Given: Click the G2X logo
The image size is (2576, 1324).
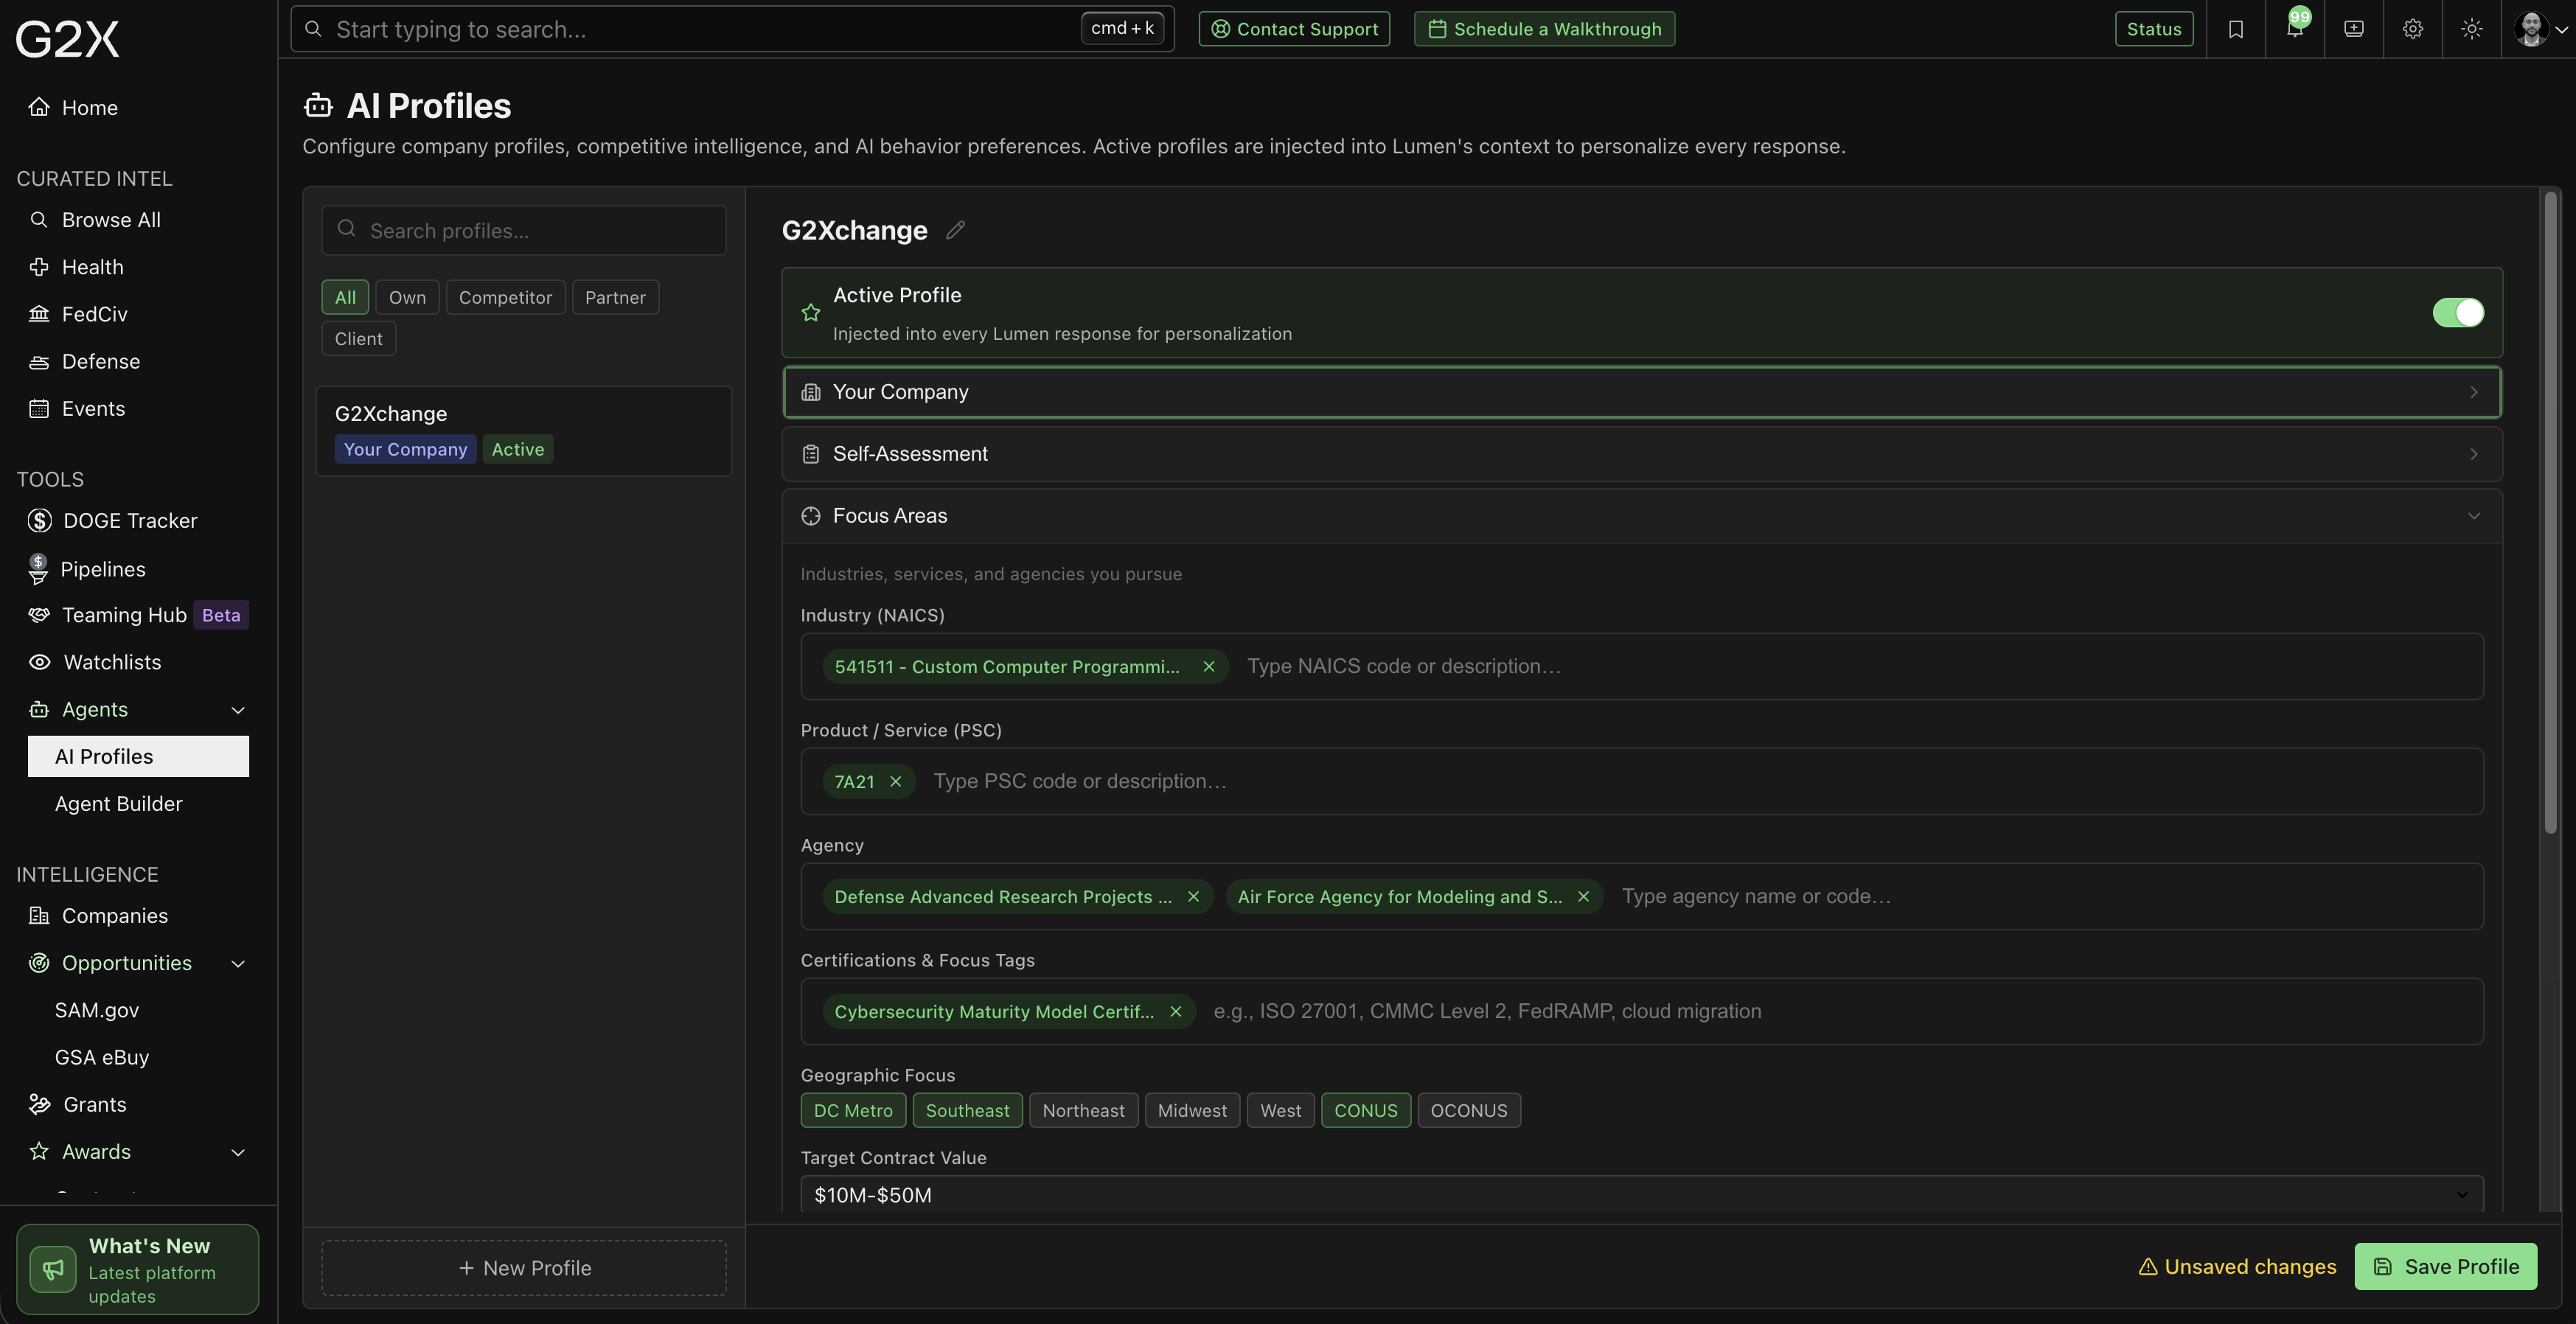Looking at the screenshot, I should [67, 39].
